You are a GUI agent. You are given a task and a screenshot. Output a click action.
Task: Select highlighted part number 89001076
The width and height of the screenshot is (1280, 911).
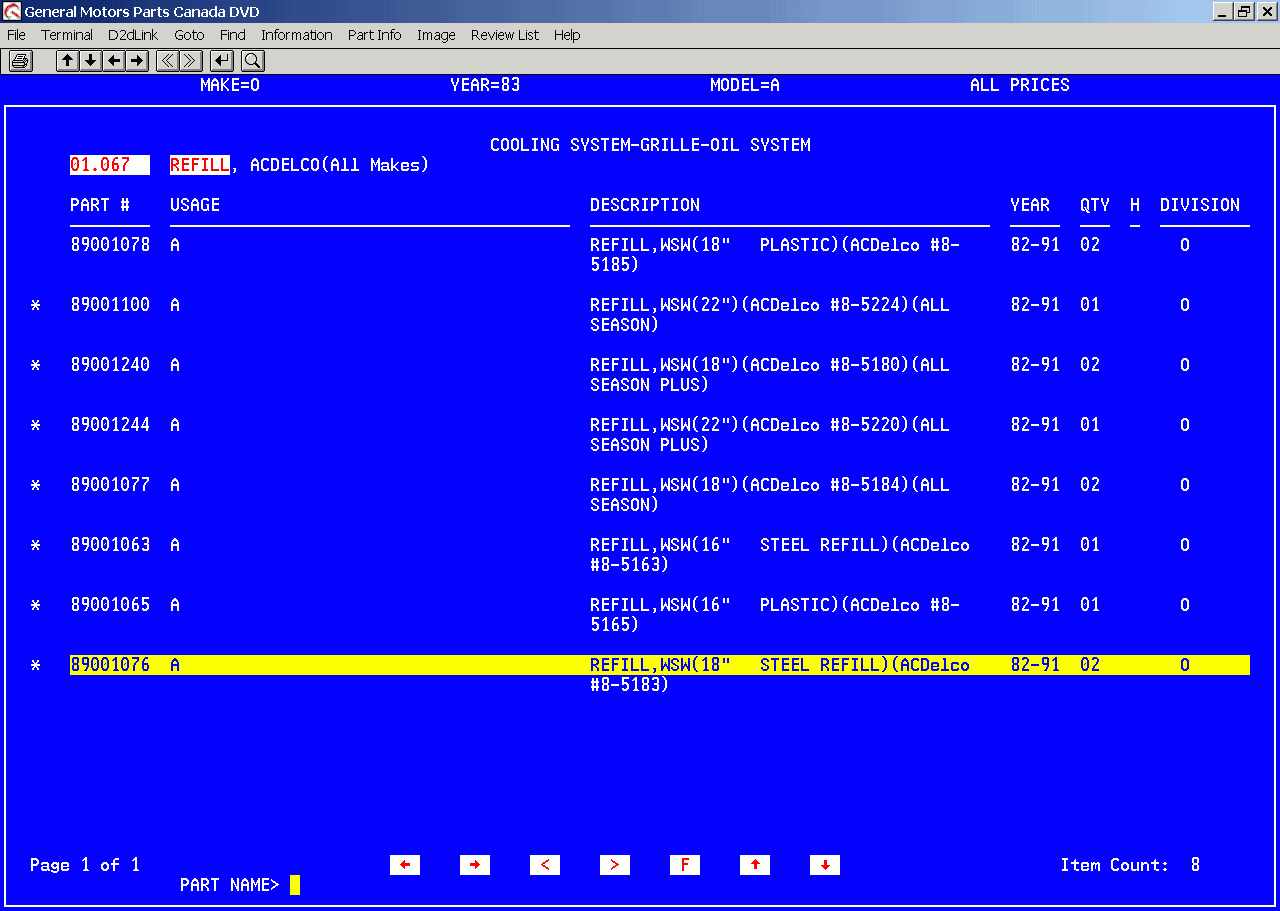[110, 665]
